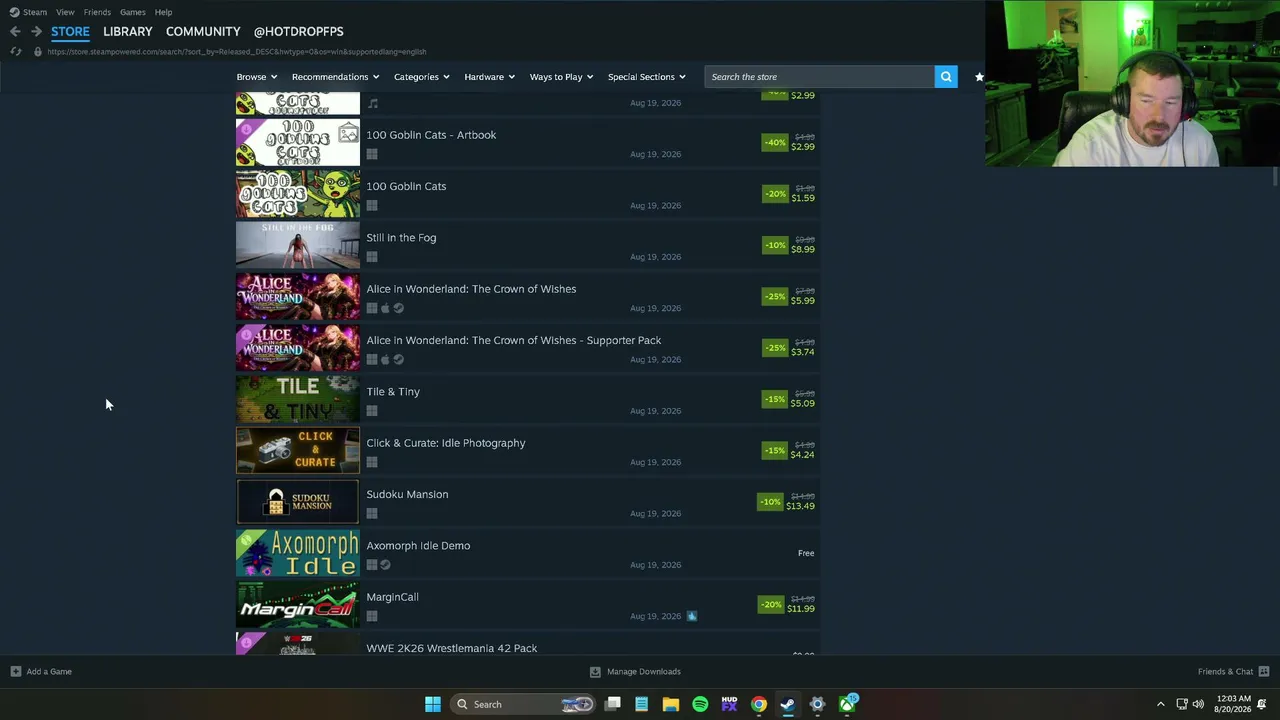Viewport: 1280px width, 720px height.
Task: Open the Categories dropdown
Action: pos(421,77)
